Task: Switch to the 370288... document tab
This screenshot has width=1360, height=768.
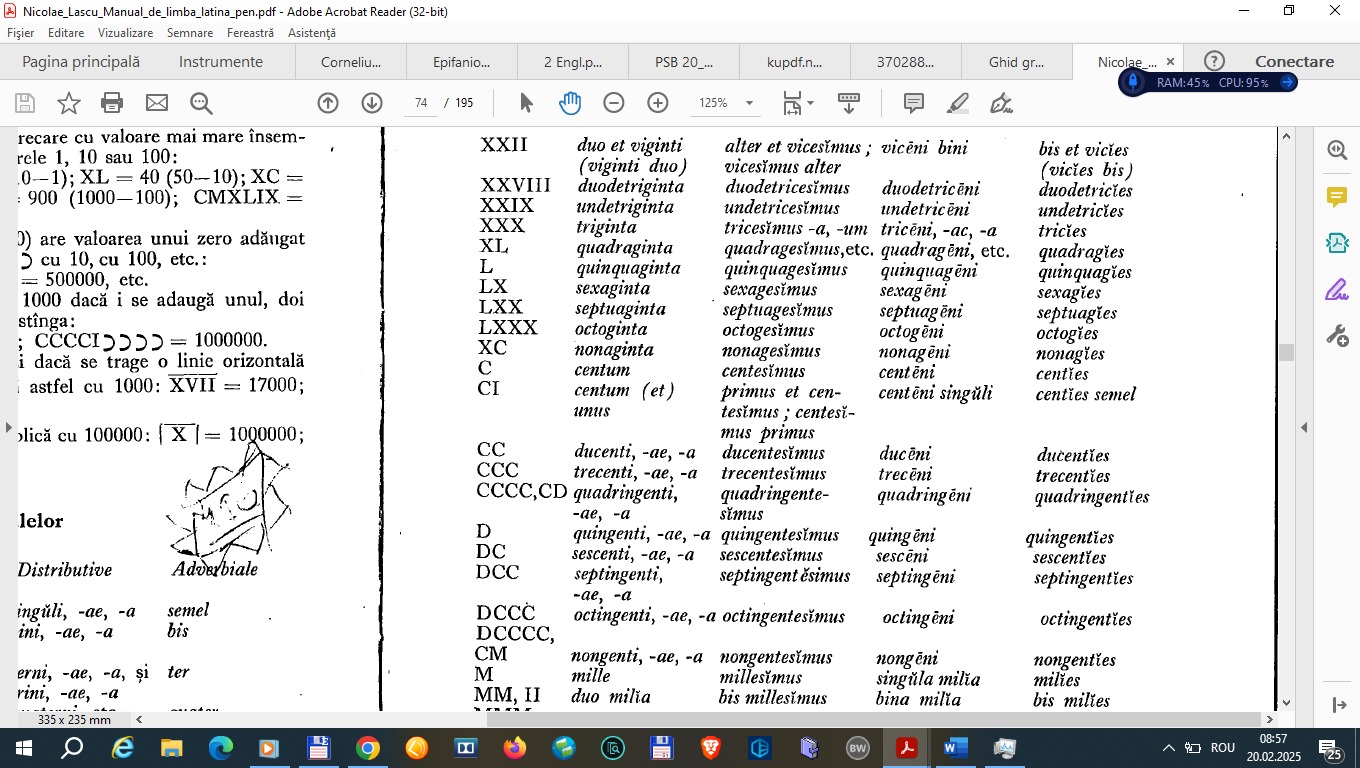Action: (906, 62)
